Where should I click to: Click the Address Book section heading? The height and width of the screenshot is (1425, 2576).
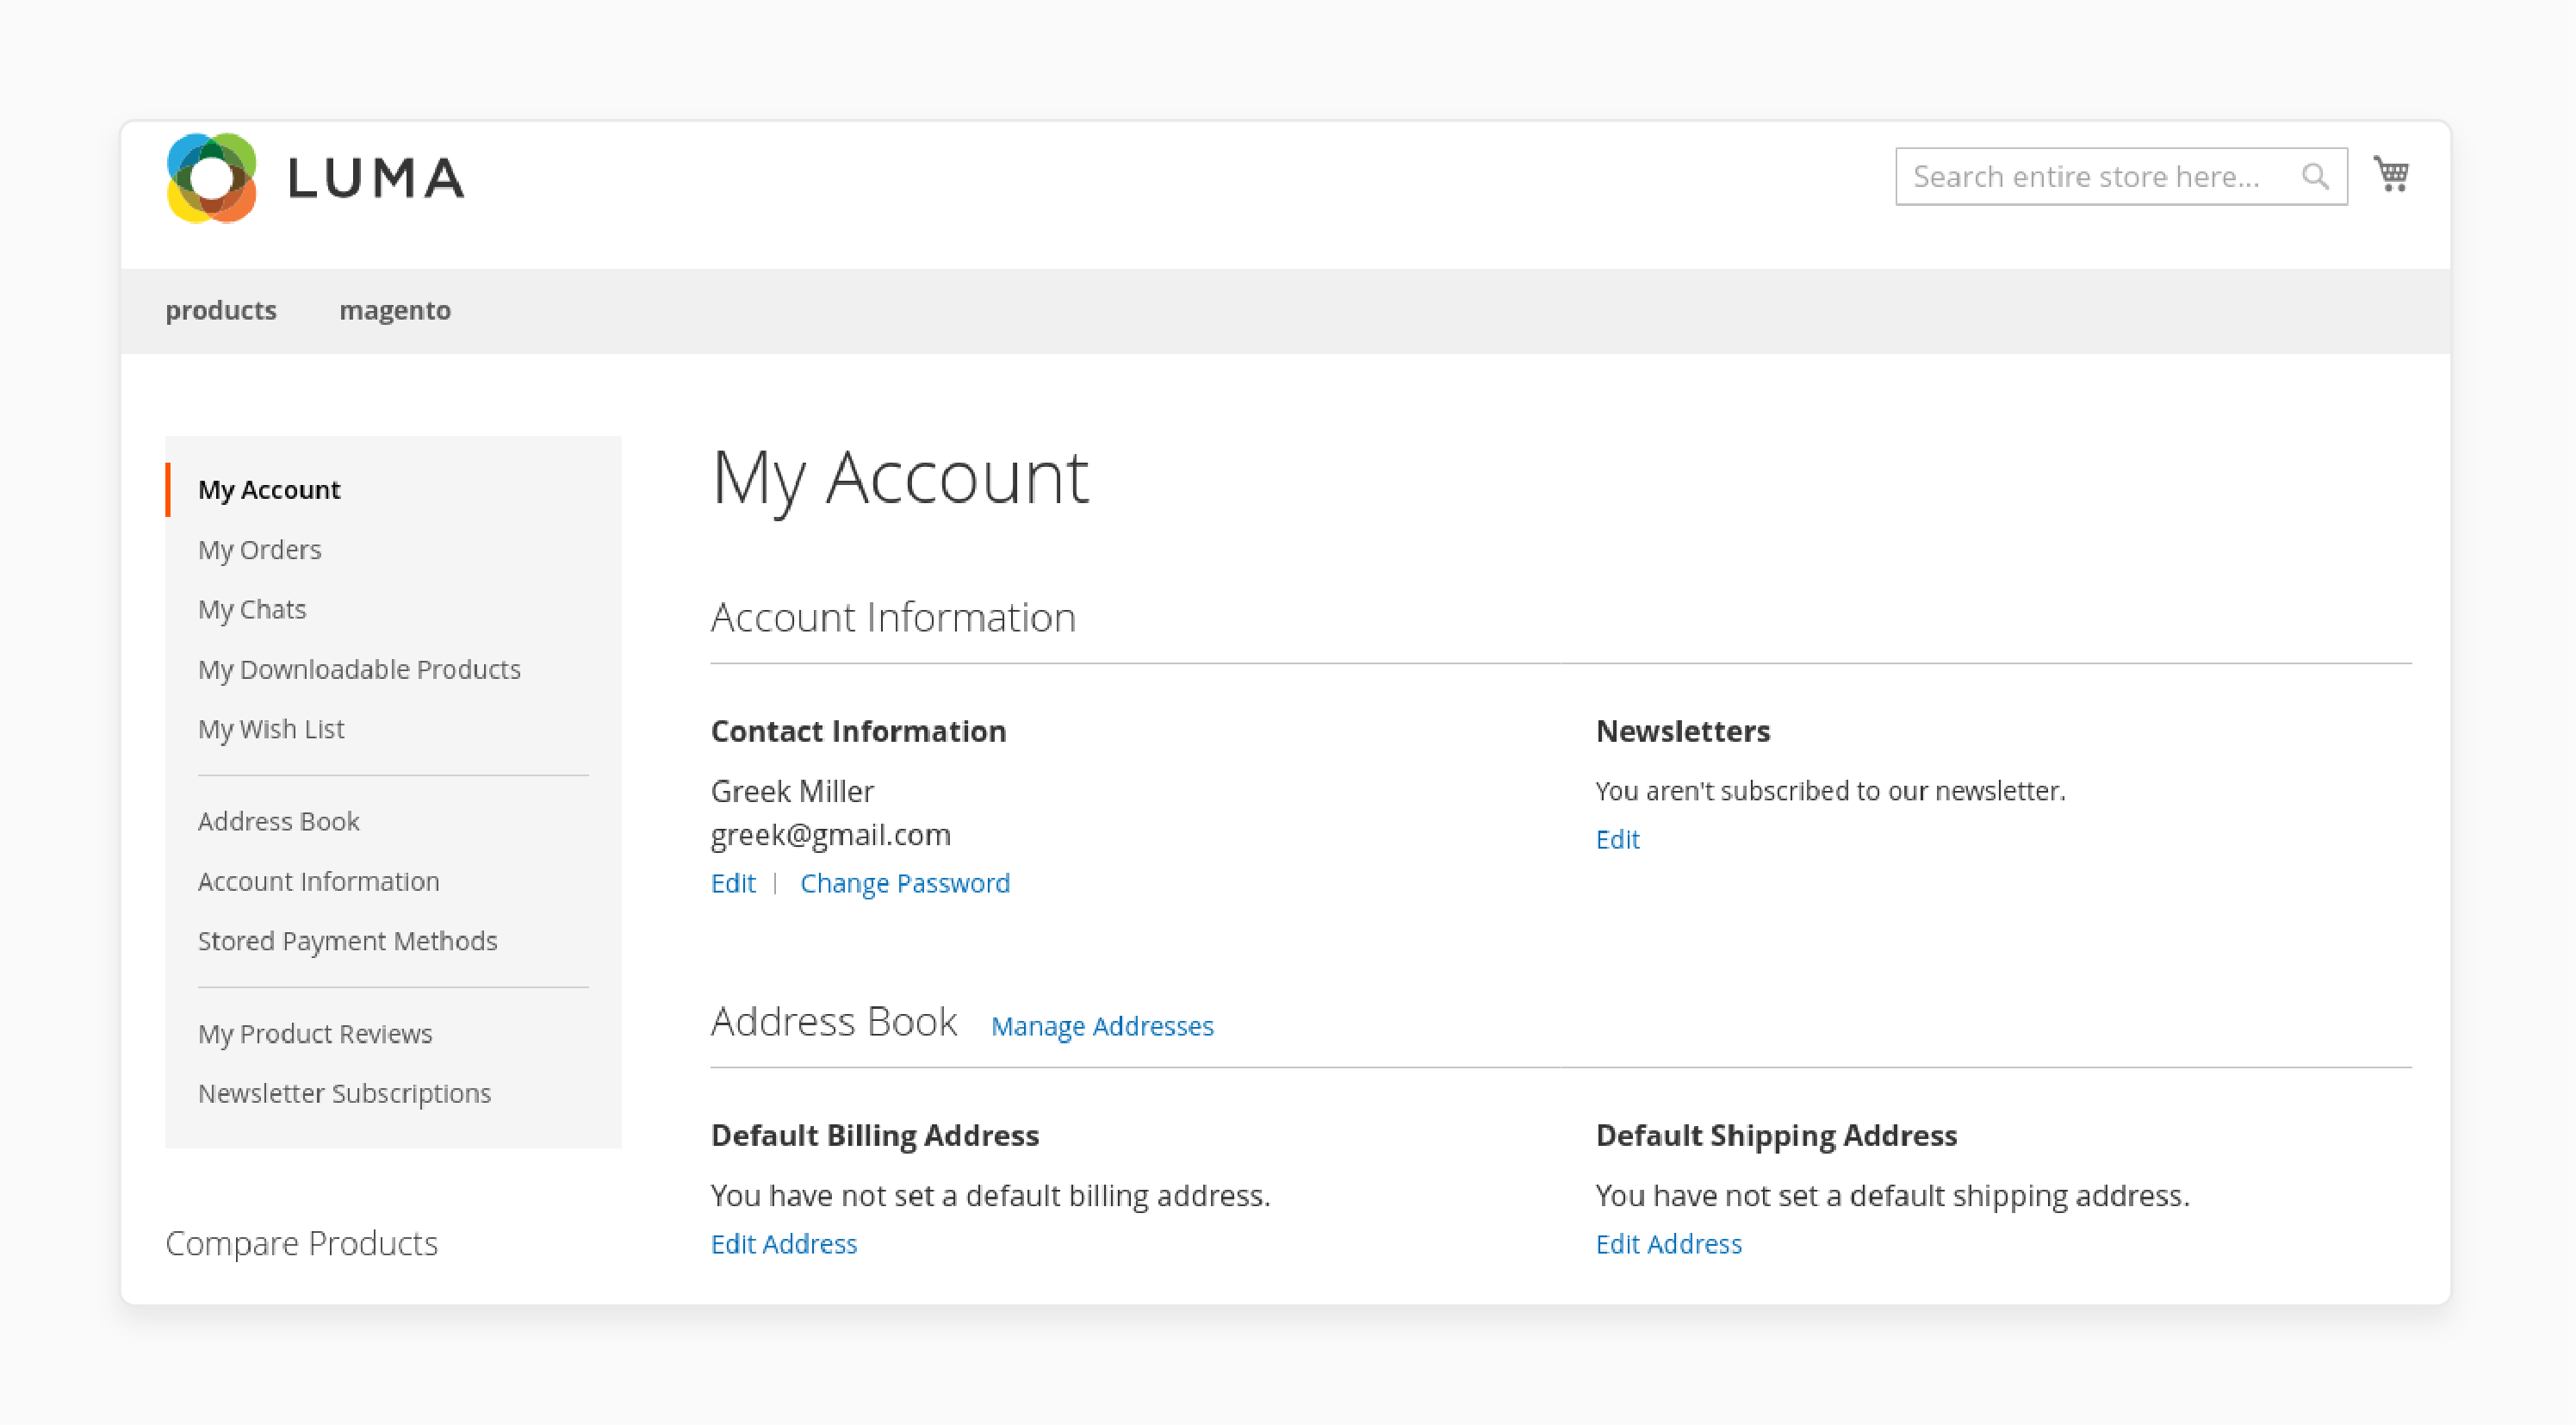click(x=834, y=1022)
